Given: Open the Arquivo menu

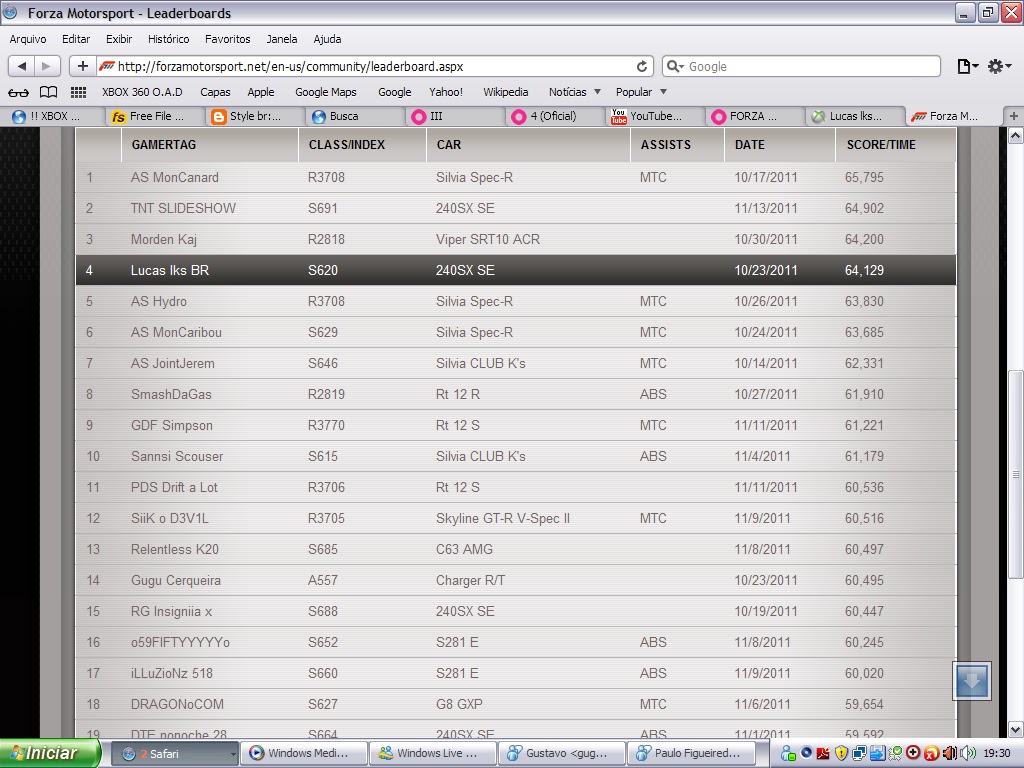Looking at the screenshot, I should coord(28,39).
